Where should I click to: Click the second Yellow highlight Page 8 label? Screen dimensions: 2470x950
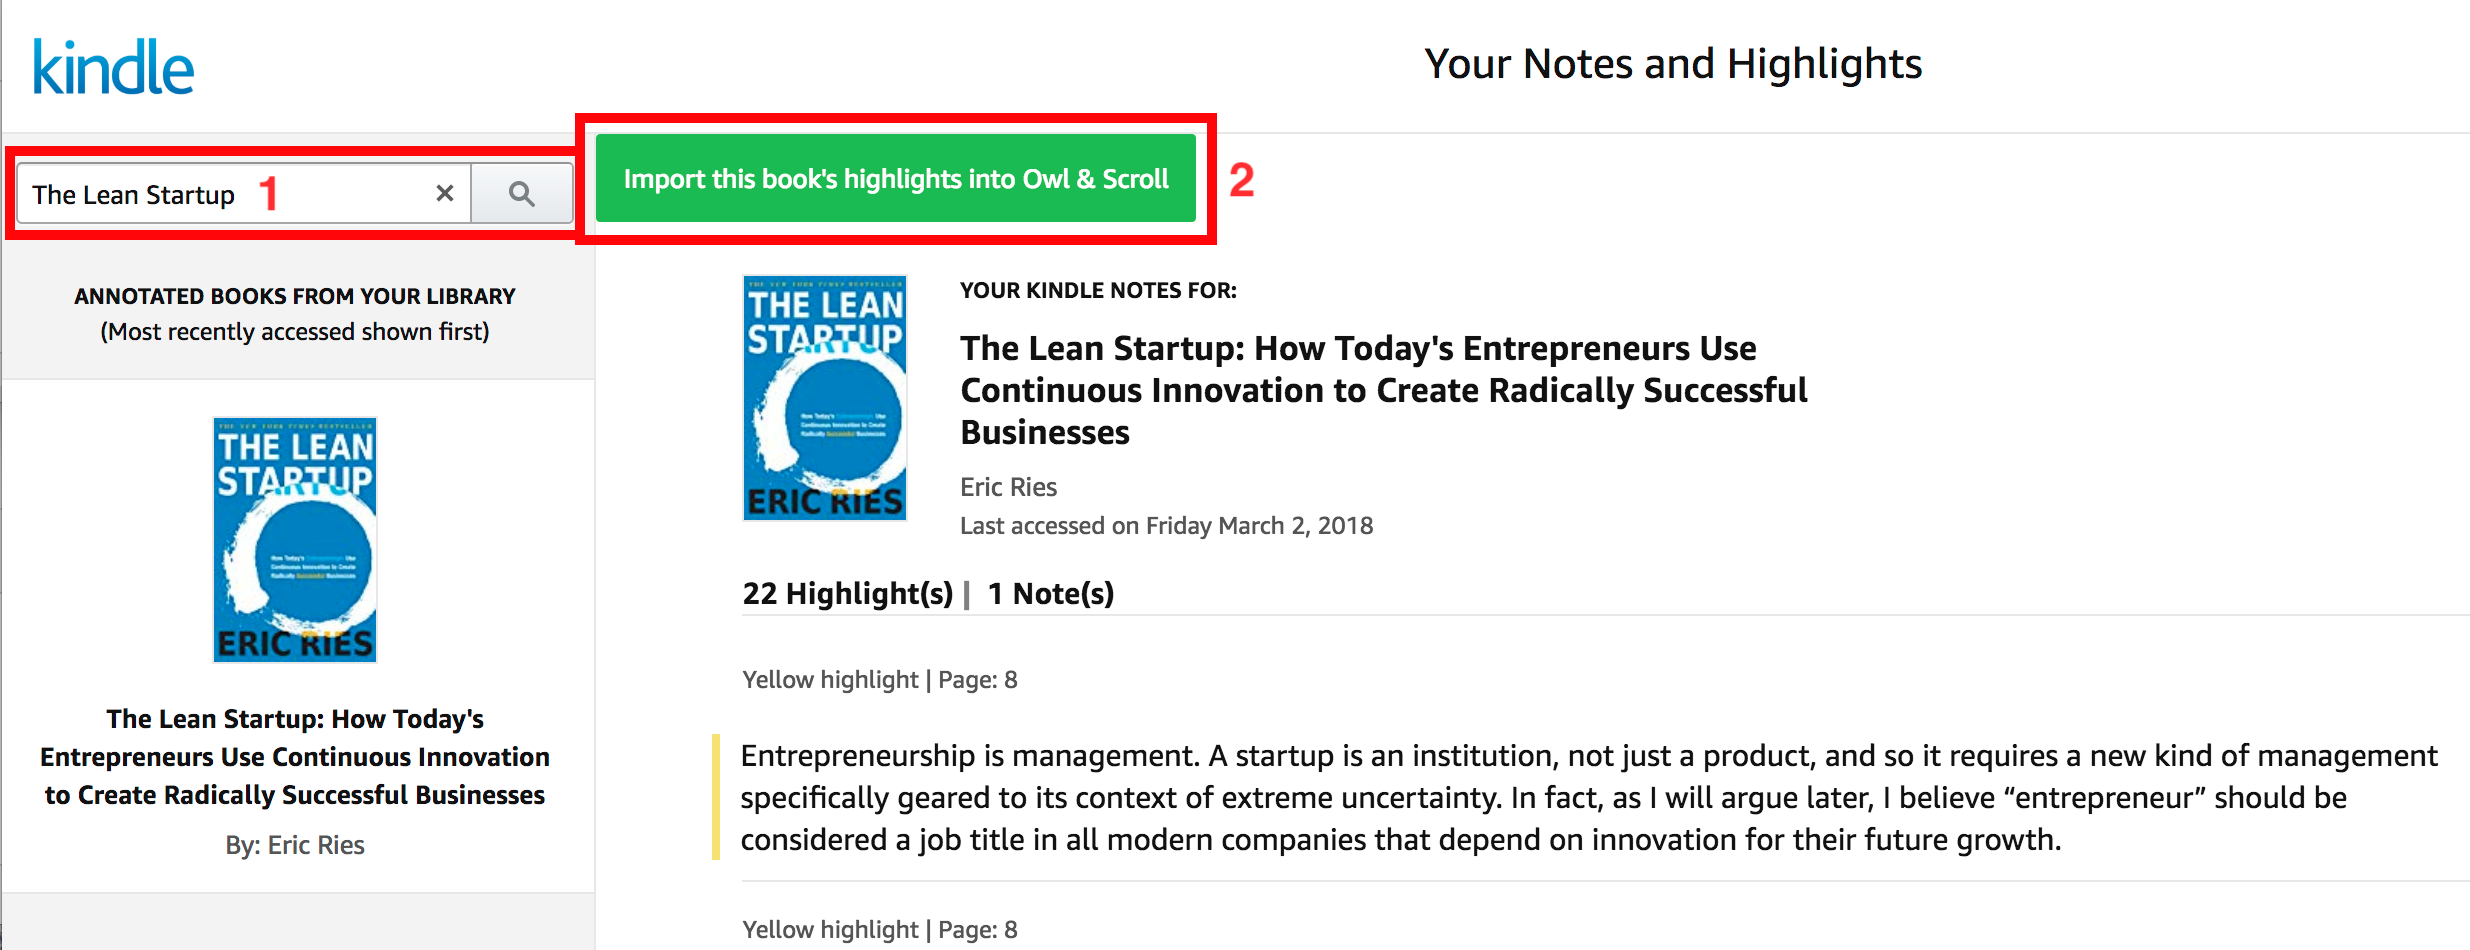(880, 930)
